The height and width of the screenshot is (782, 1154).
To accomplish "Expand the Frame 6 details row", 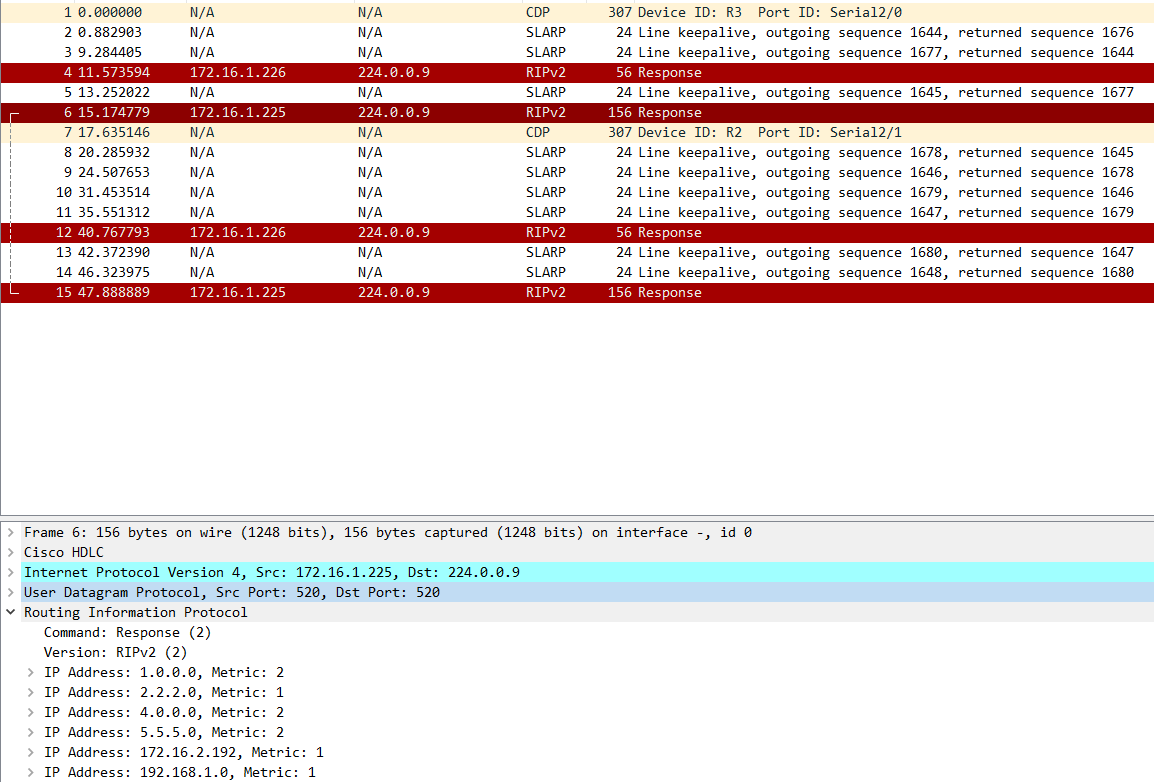I will click(x=10, y=532).
